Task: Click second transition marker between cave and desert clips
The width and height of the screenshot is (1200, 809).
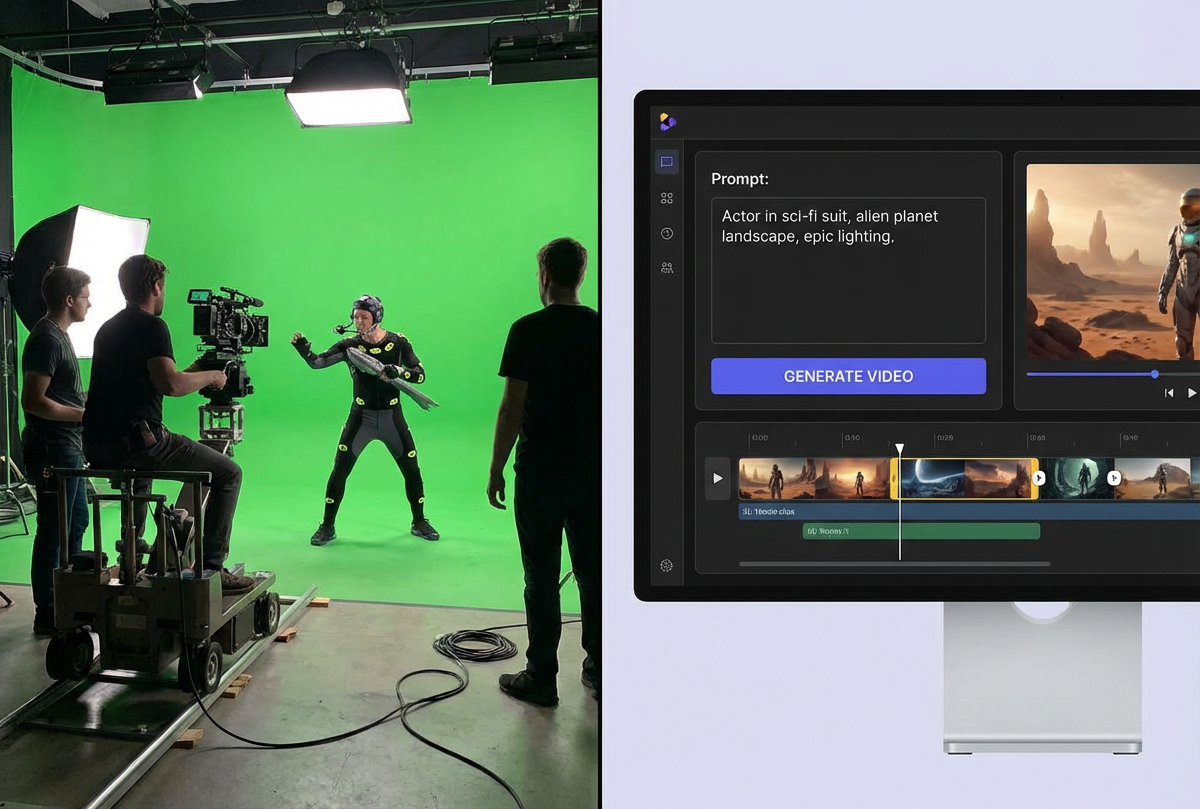Action: point(1114,478)
